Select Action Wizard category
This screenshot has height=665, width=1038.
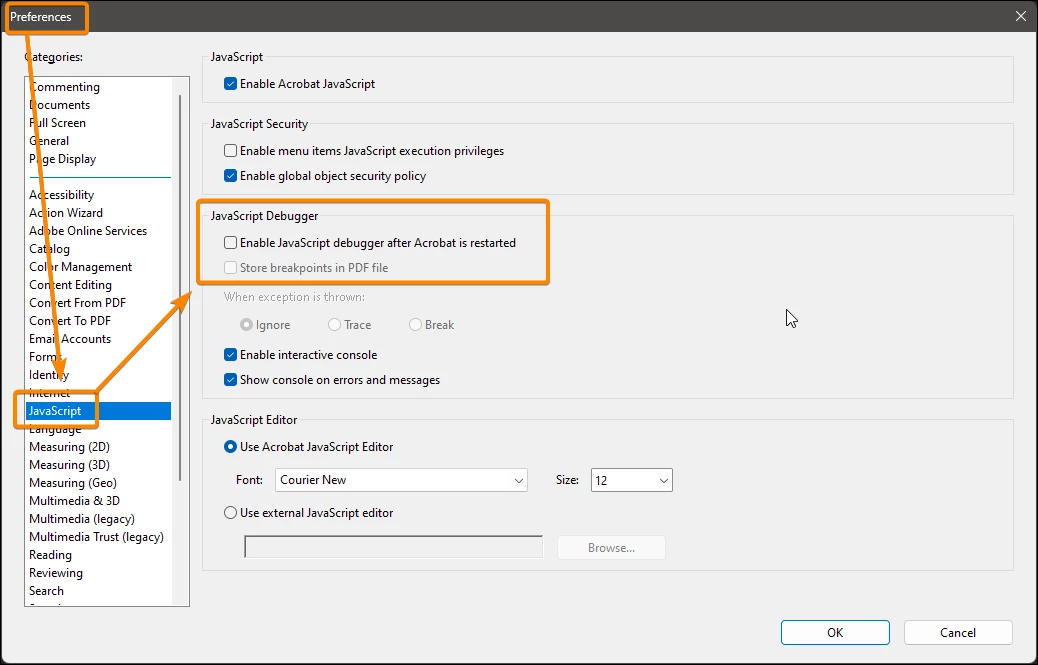pyautogui.click(x=66, y=212)
